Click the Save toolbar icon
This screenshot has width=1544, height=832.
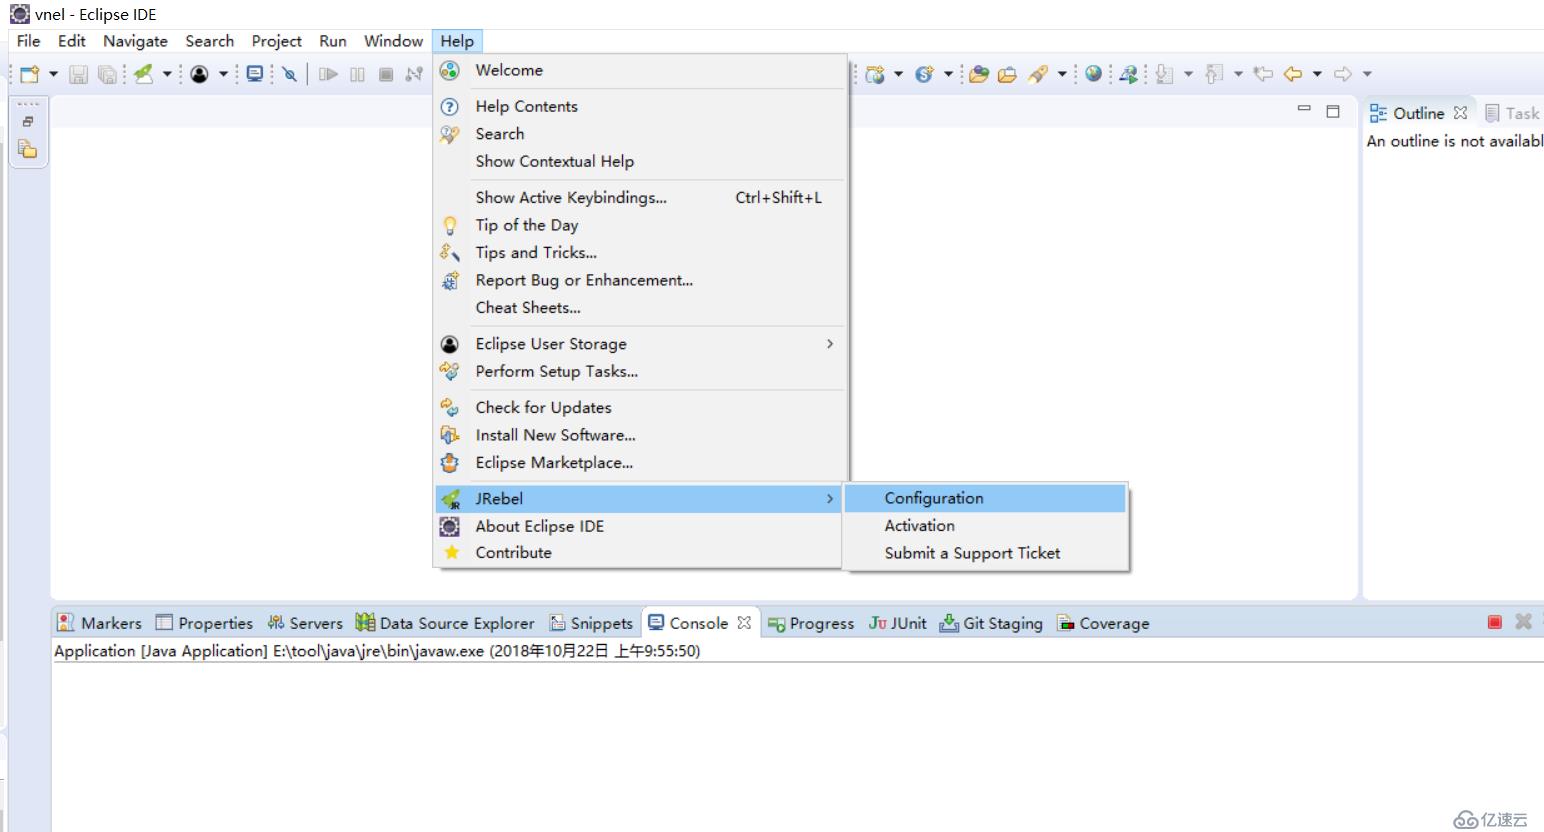(78, 74)
